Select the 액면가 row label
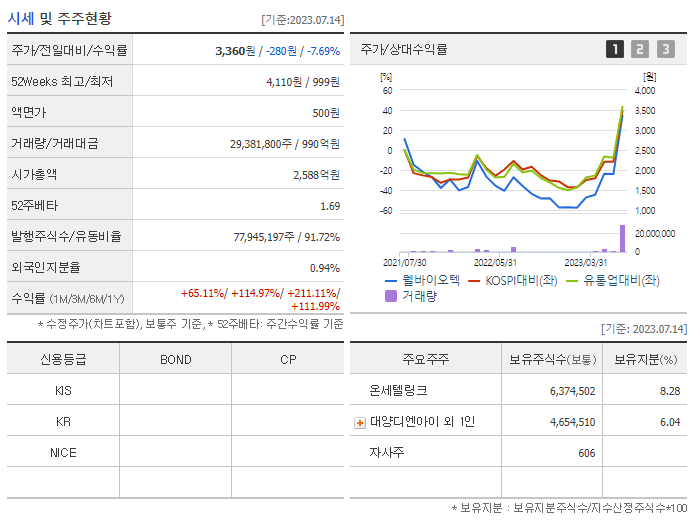The width and height of the screenshot is (700, 523). [29, 112]
